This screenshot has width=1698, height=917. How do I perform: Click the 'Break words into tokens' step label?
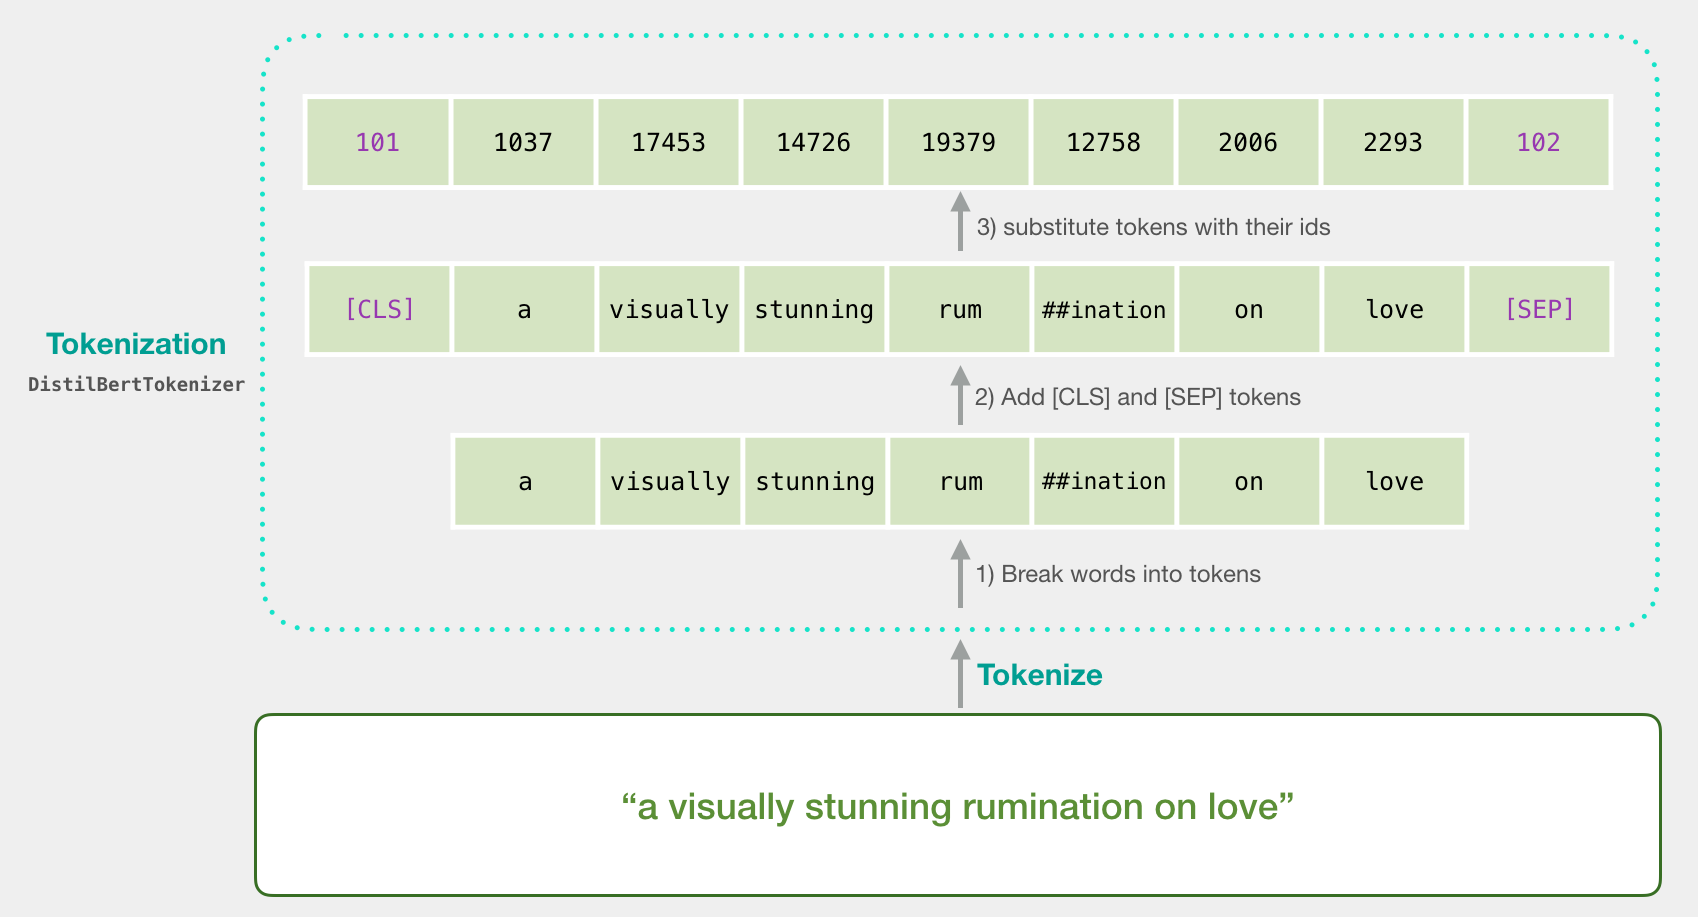[x=1118, y=574]
